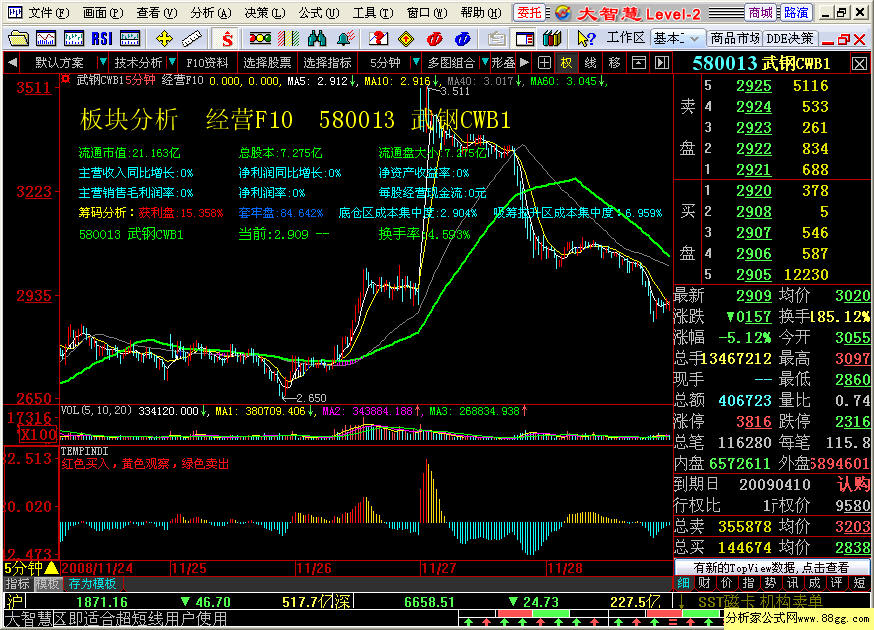Click the F10资料 button
Viewport: 874px width, 630px height.
point(207,62)
